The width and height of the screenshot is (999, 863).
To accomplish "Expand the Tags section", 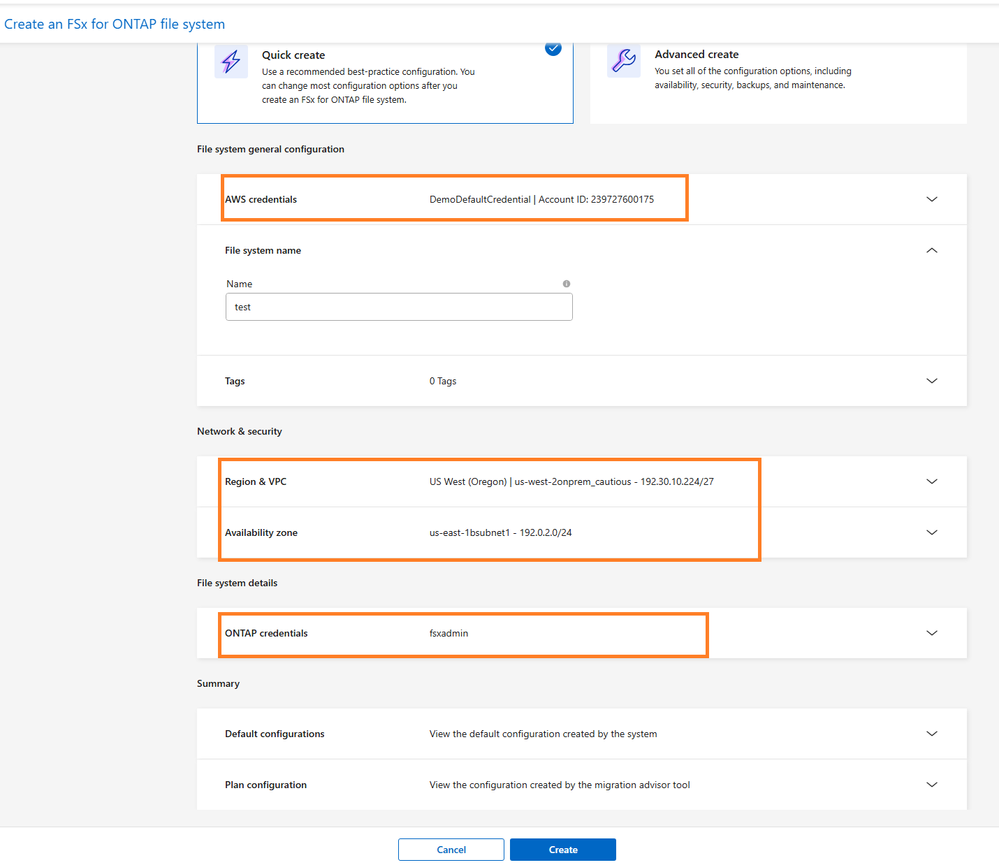I will [x=932, y=381].
